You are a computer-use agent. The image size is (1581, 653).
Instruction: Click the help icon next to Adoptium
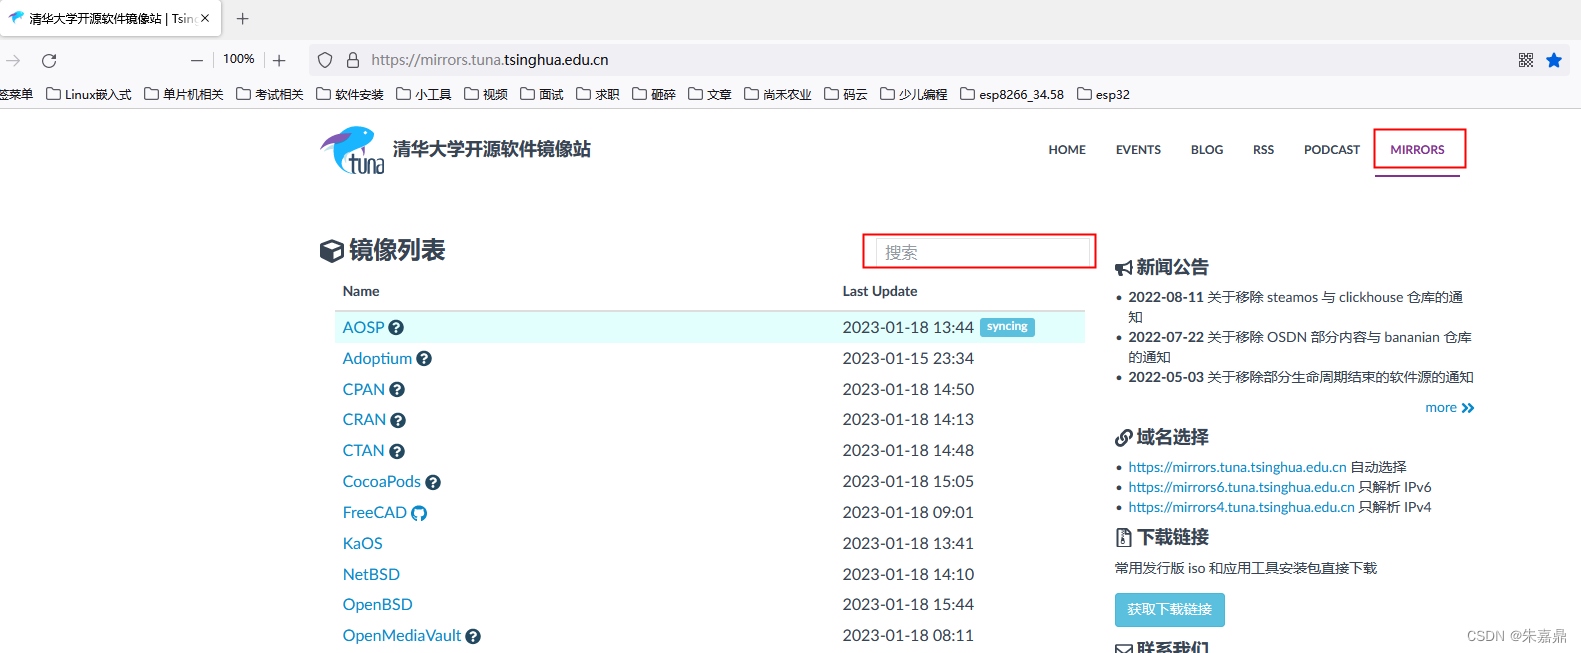coord(424,359)
